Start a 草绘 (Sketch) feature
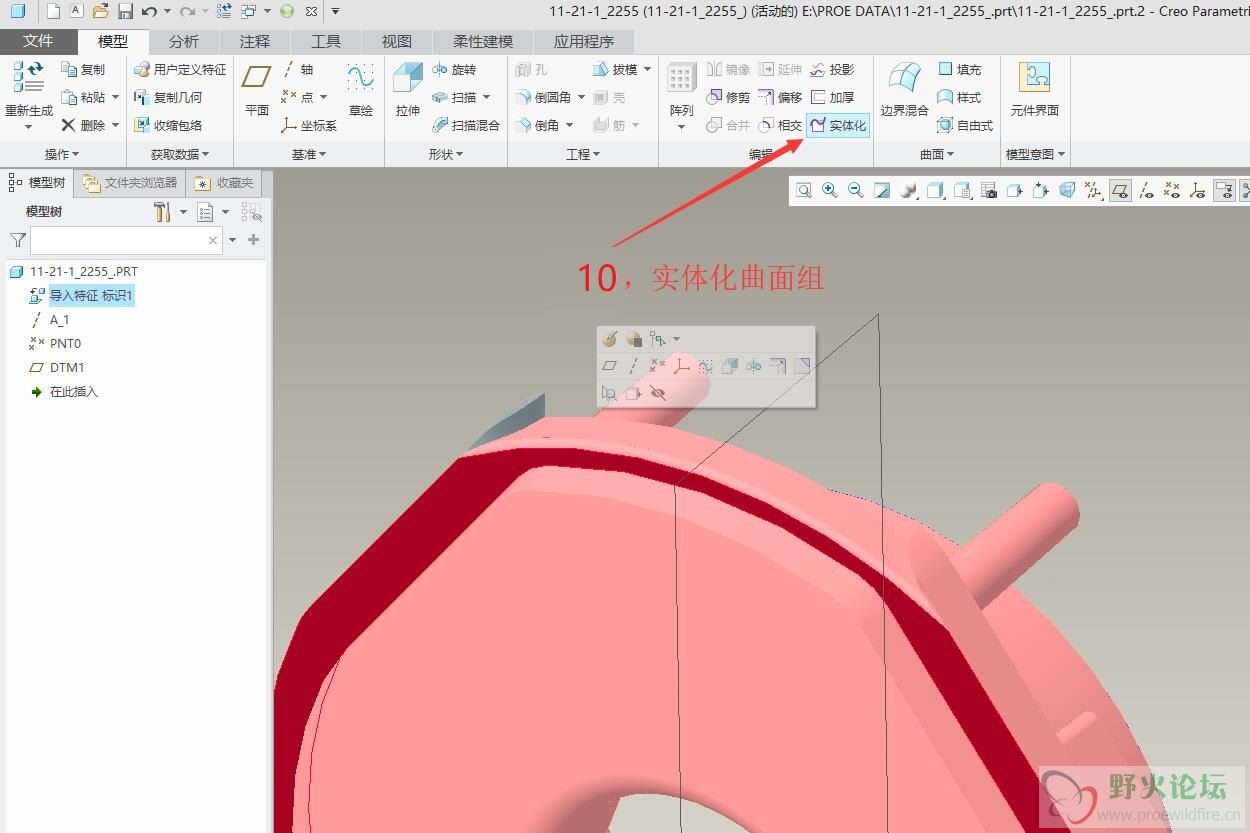 [x=360, y=90]
